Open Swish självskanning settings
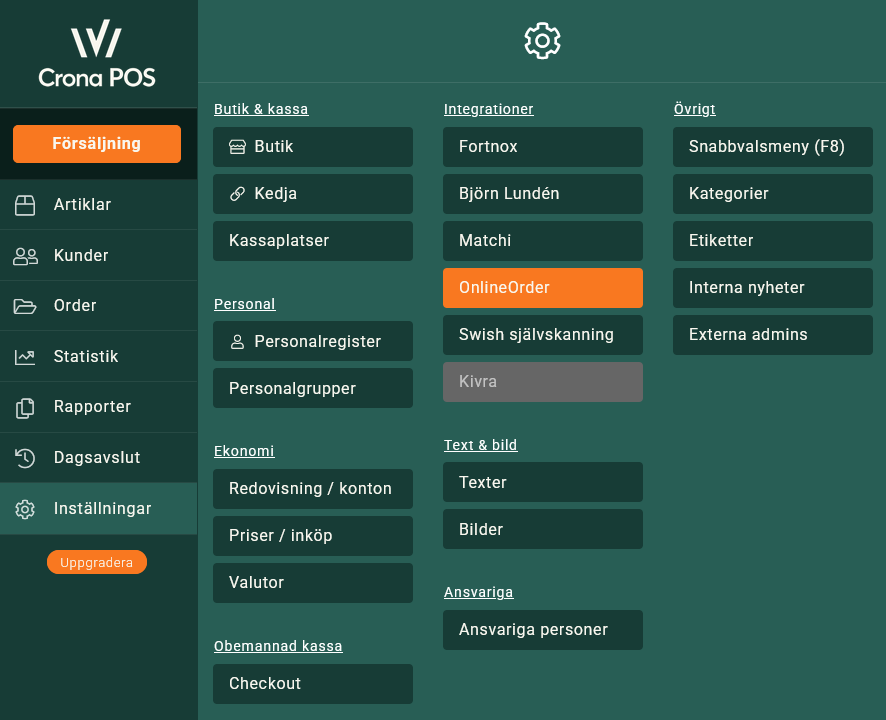 [543, 335]
